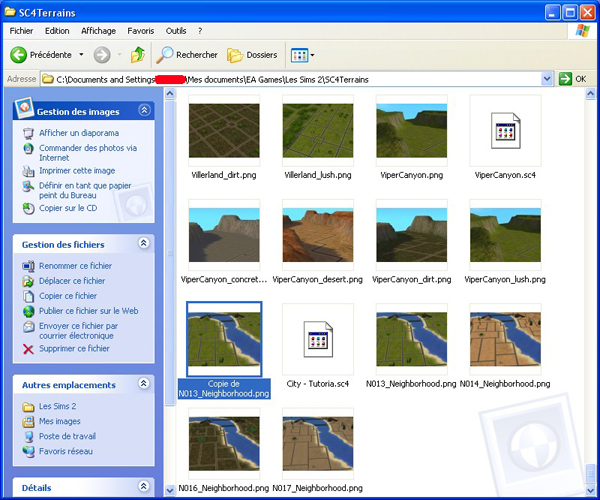This screenshot has width=600, height=500.
Task: Open the Affichage menu
Action: (x=98, y=31)
